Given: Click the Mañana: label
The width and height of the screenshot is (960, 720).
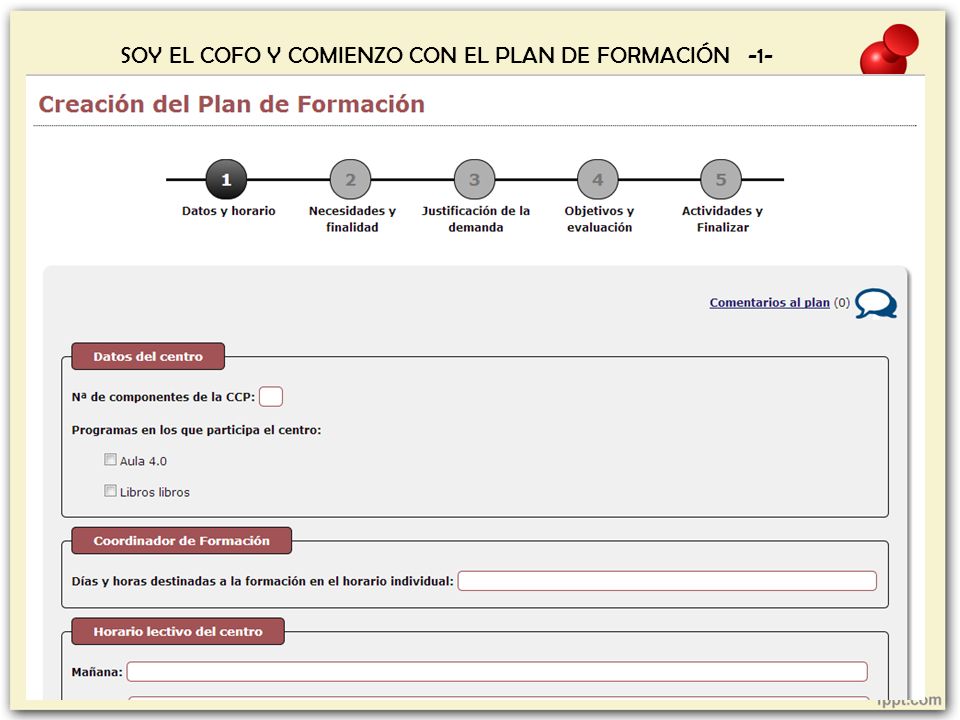Looking at the screenshot, I should point(97,672).
